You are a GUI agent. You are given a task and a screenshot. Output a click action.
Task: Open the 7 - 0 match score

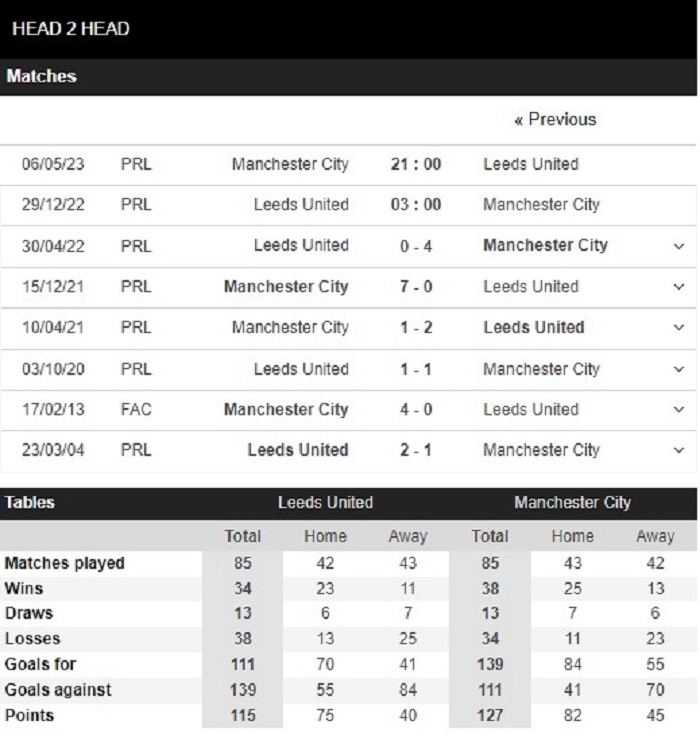click(415, 287)
